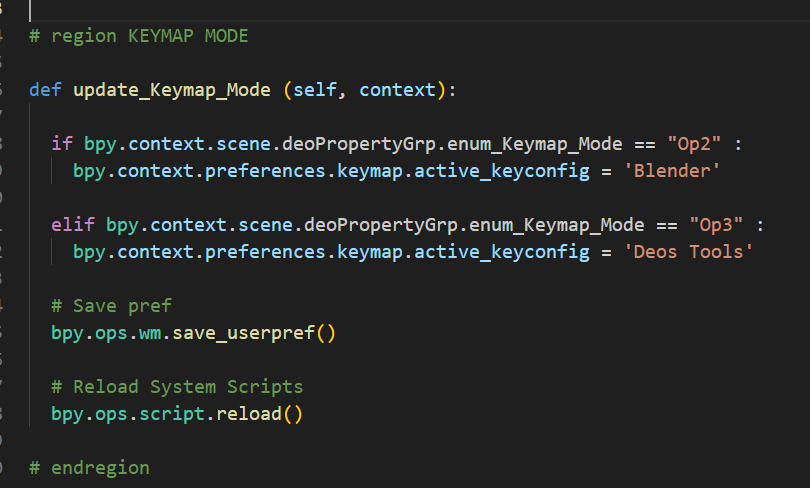Click the string 'Blender'
Screen dimensions: 810x488
point(672,171)
